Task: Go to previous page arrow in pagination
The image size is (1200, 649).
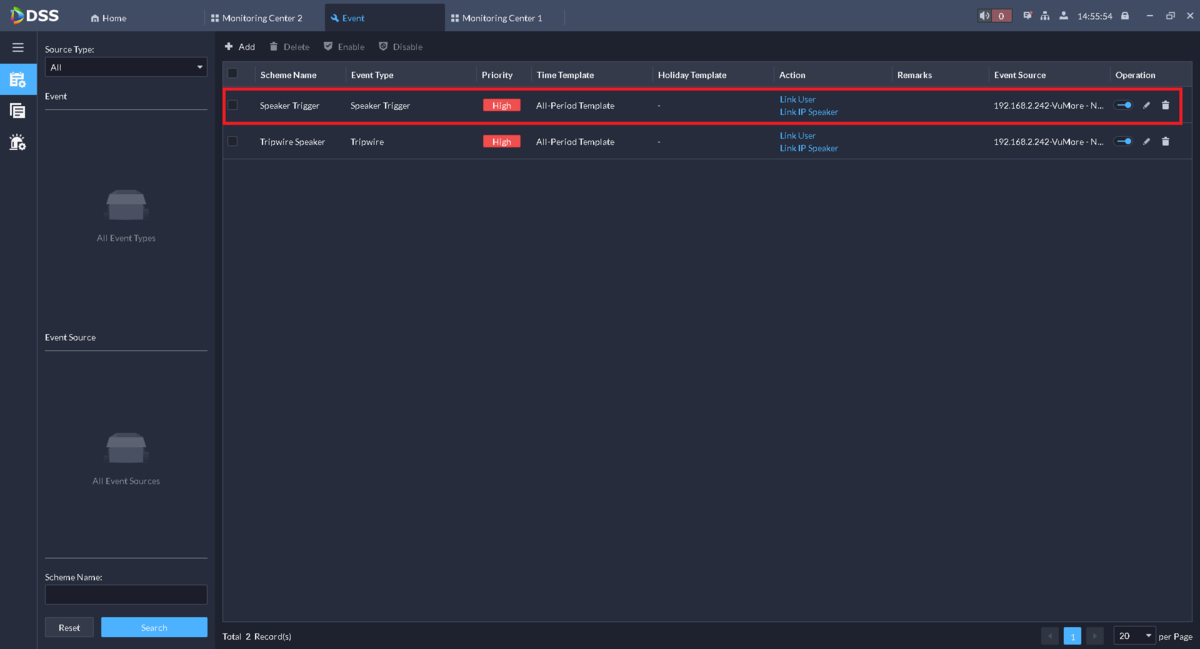Action: (1050, 636)
